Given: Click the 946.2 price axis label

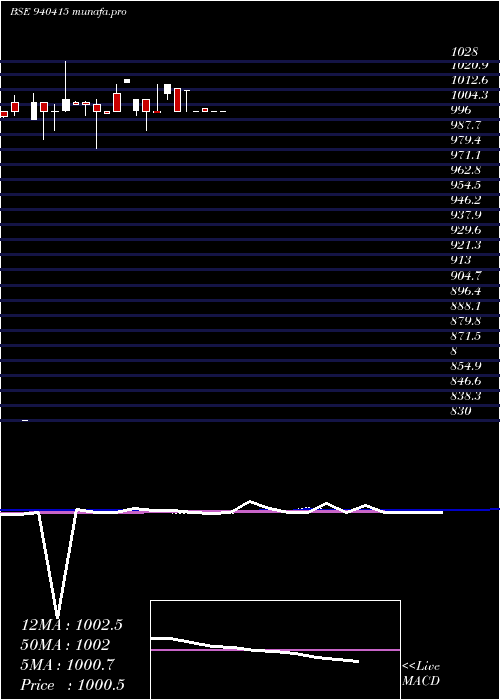Looking at the screenshot, I should [x=466, y=200].
